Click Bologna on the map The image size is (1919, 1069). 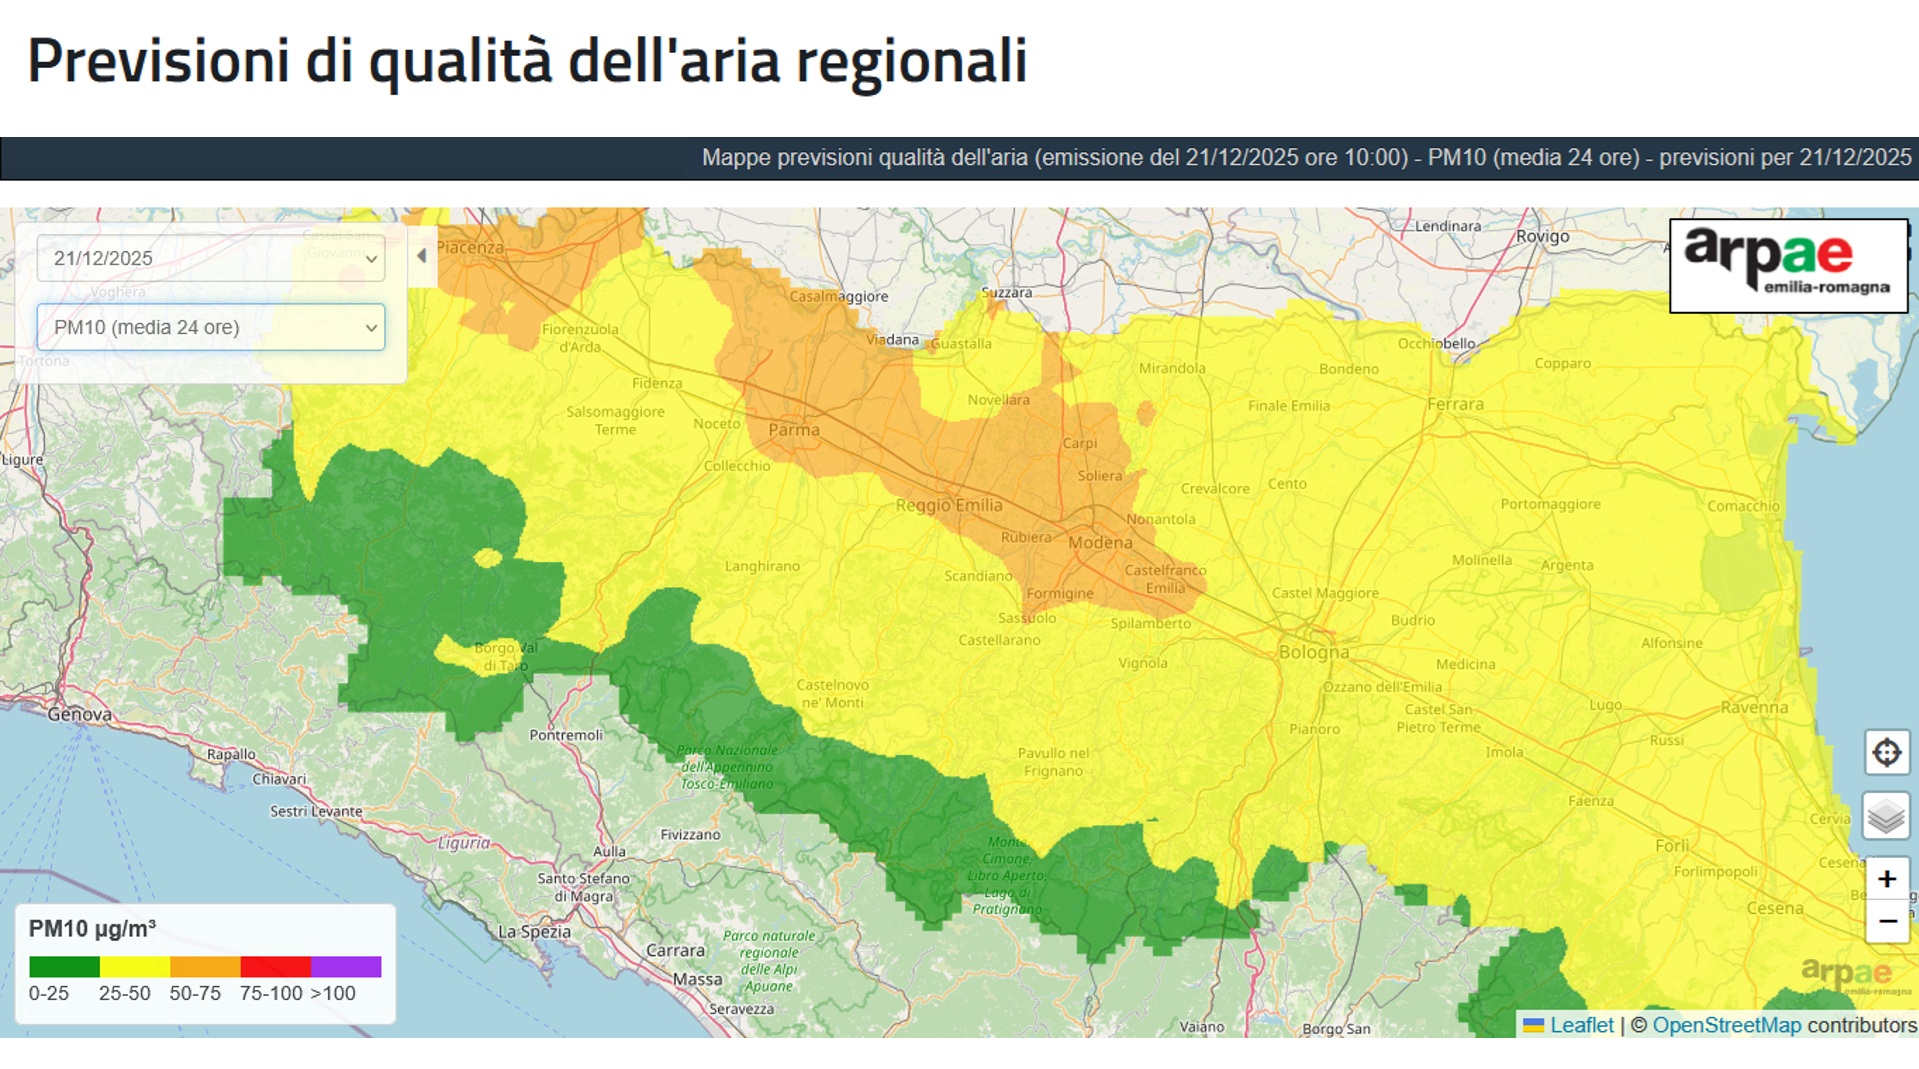click(1313, 652)
